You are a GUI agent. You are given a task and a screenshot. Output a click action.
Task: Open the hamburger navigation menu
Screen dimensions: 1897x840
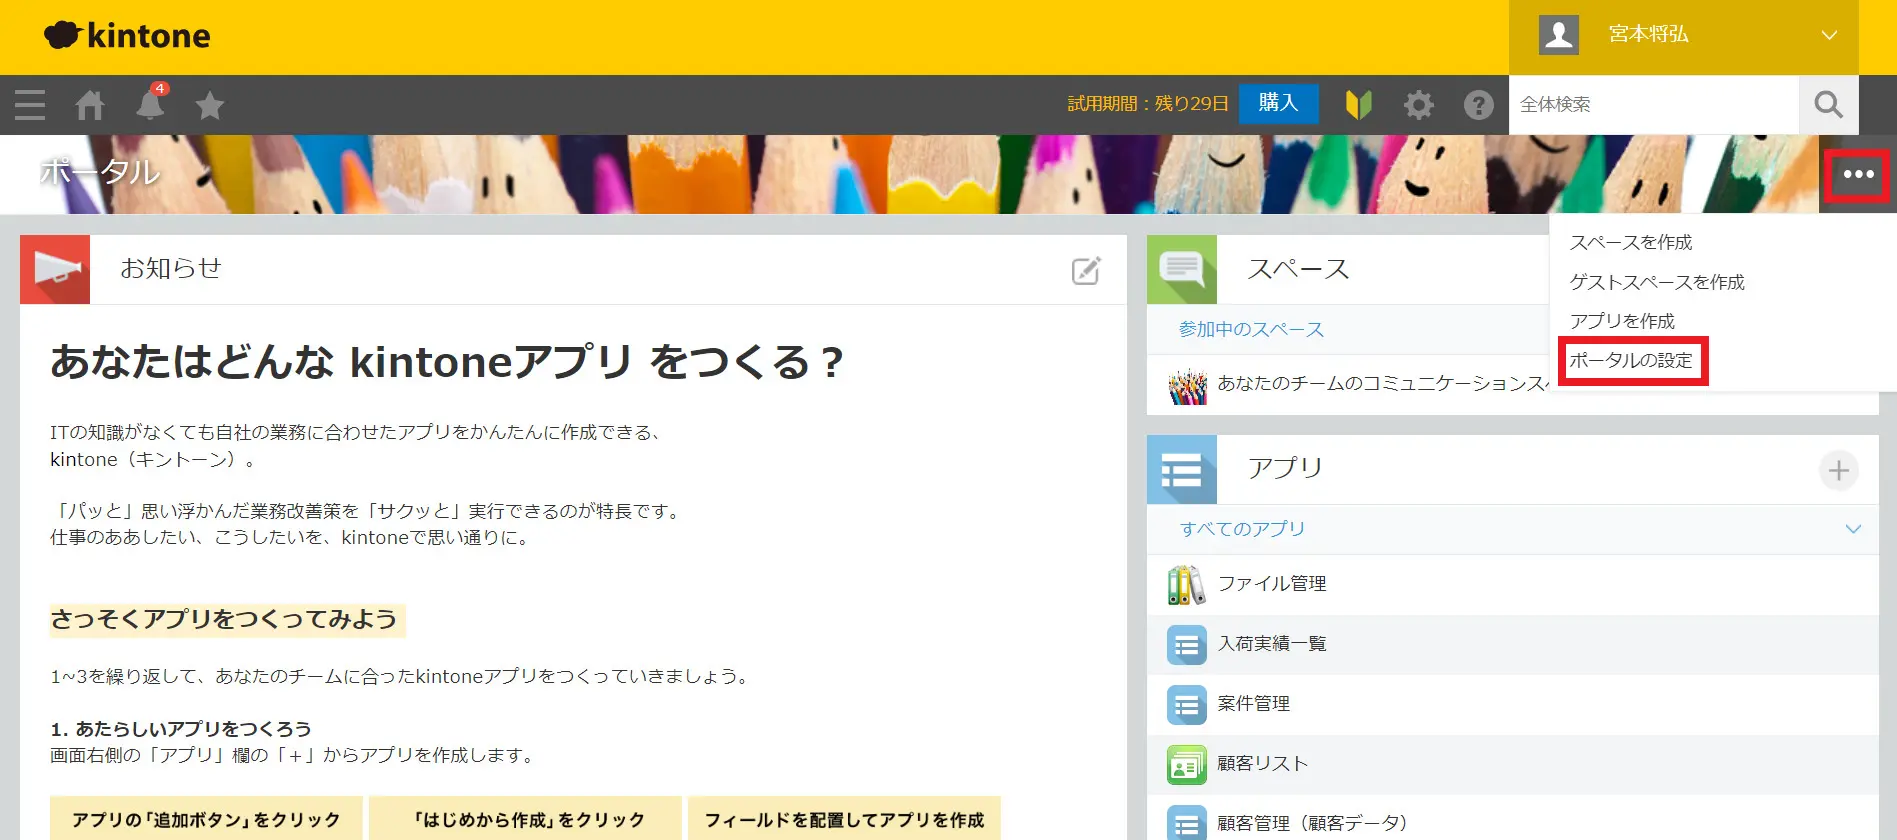[x=30, y=104]
